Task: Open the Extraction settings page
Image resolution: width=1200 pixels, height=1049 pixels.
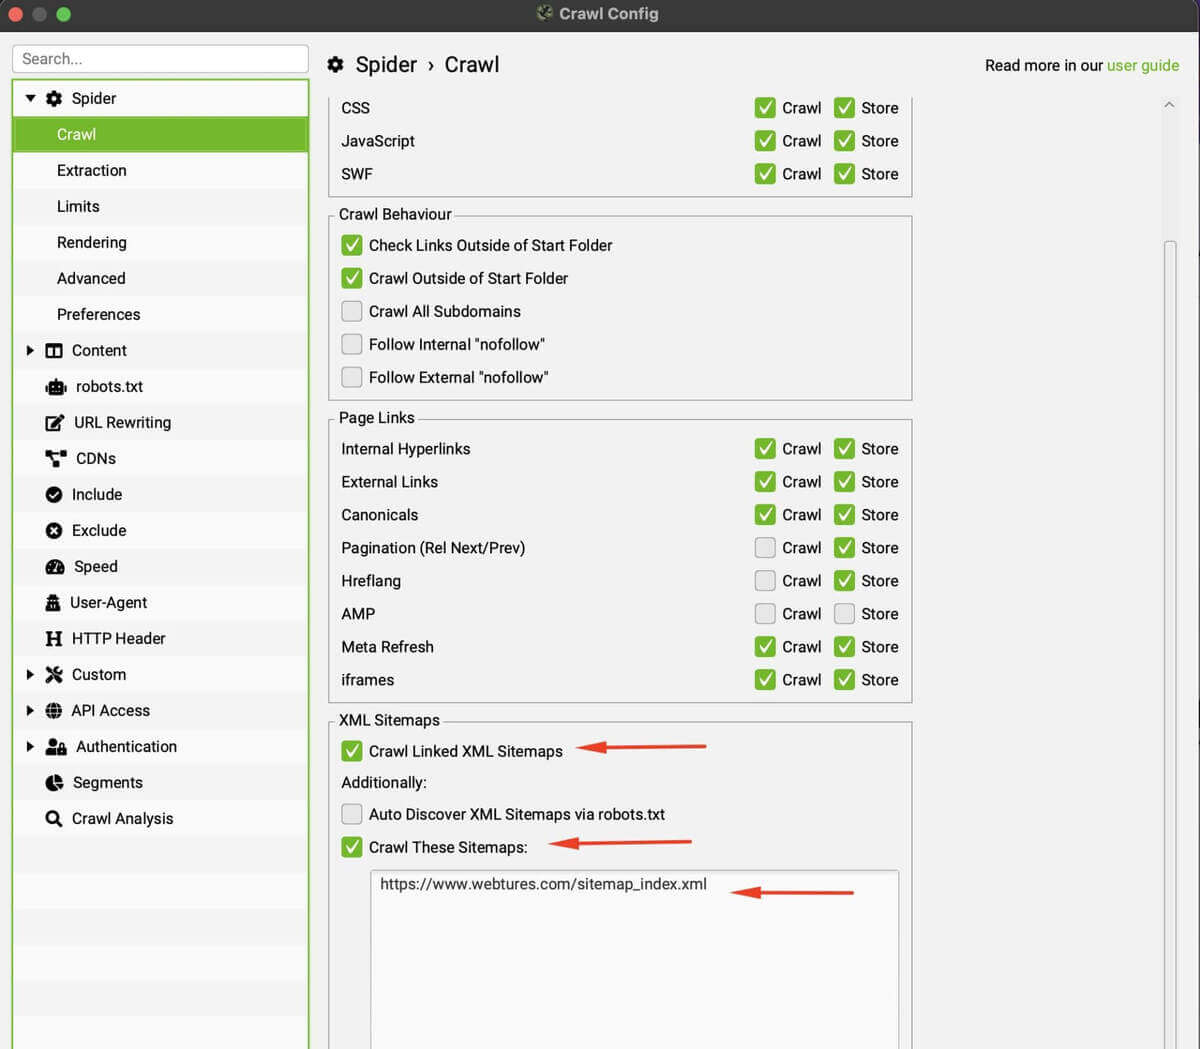Action: (x=92, y=171)
